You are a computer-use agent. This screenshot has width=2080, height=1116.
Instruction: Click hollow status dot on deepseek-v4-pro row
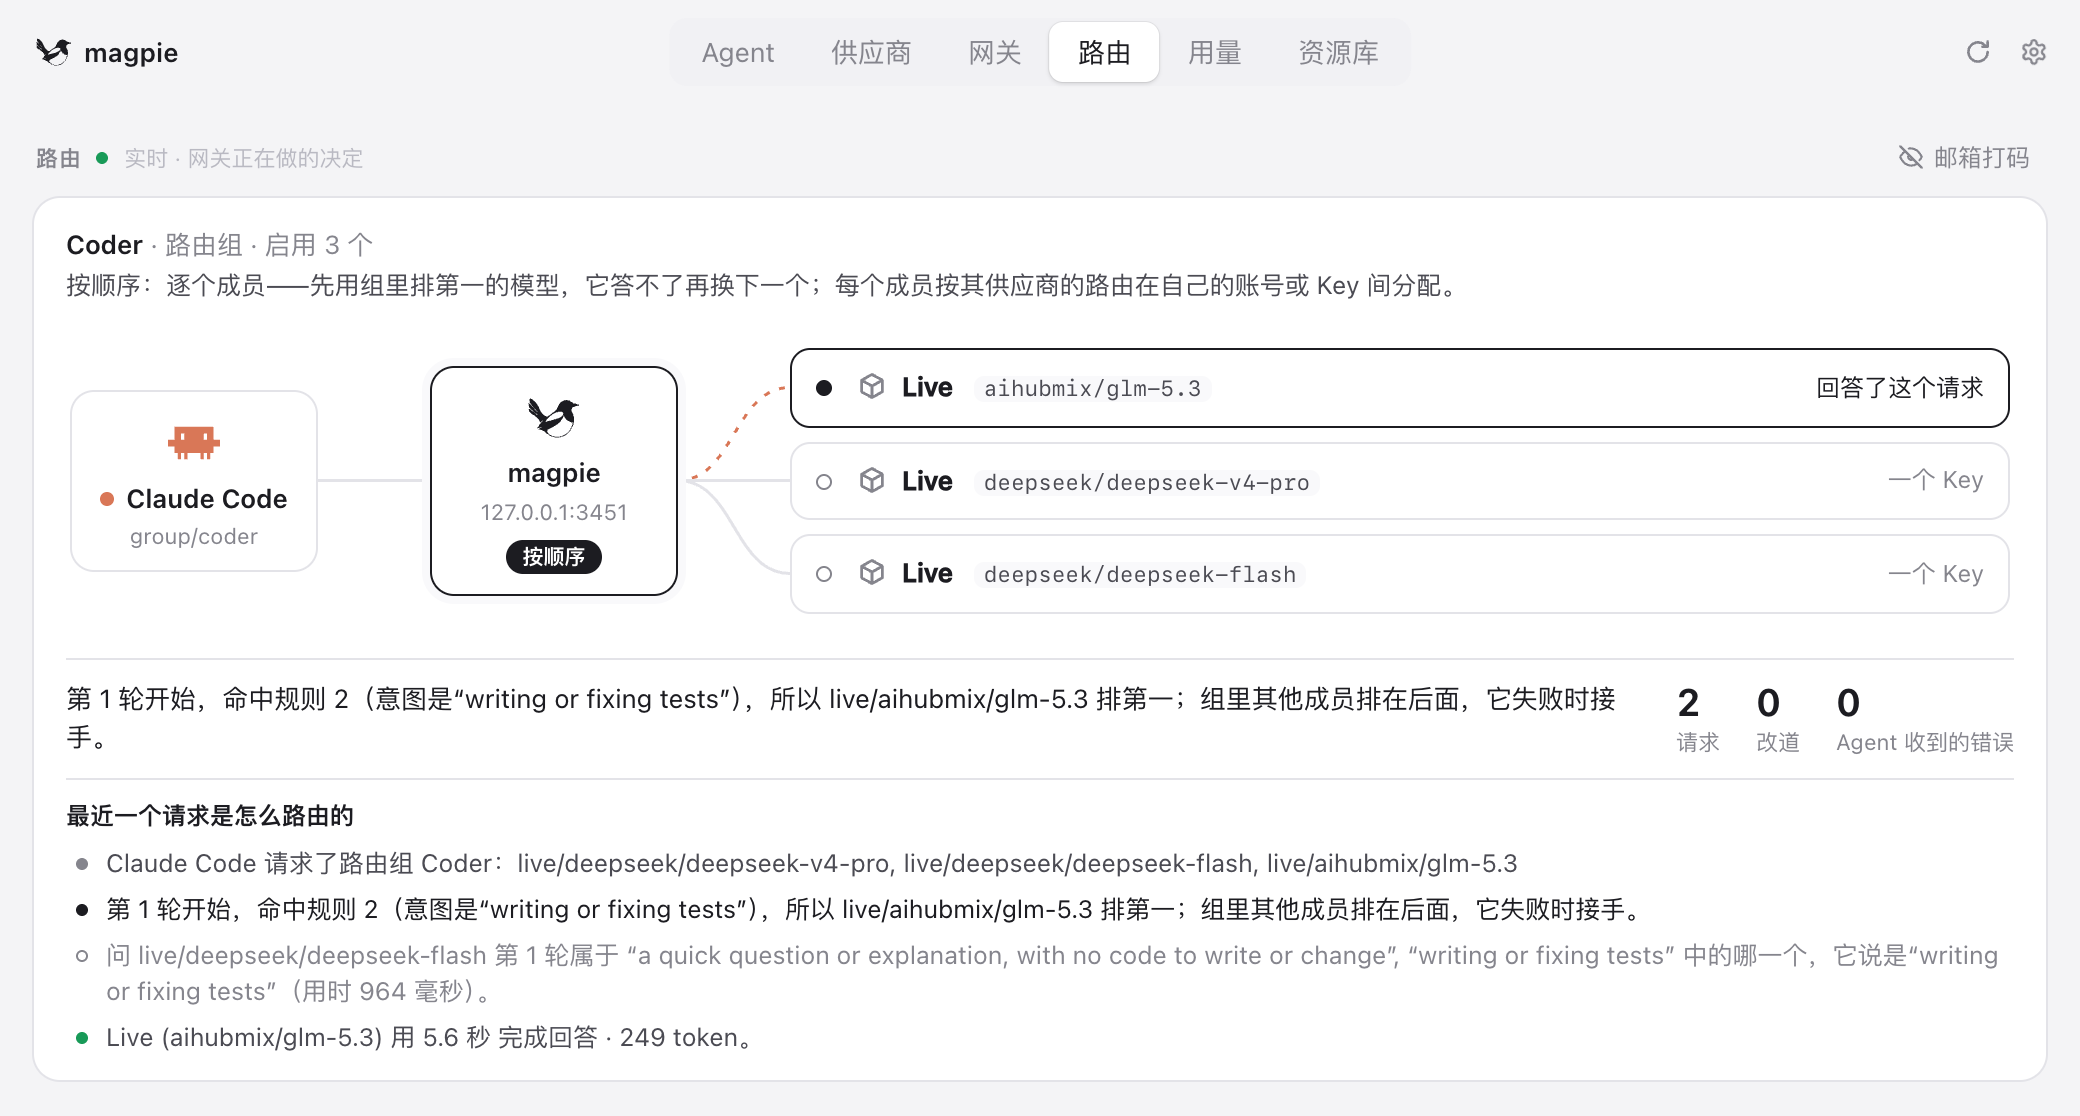[824, 482]
